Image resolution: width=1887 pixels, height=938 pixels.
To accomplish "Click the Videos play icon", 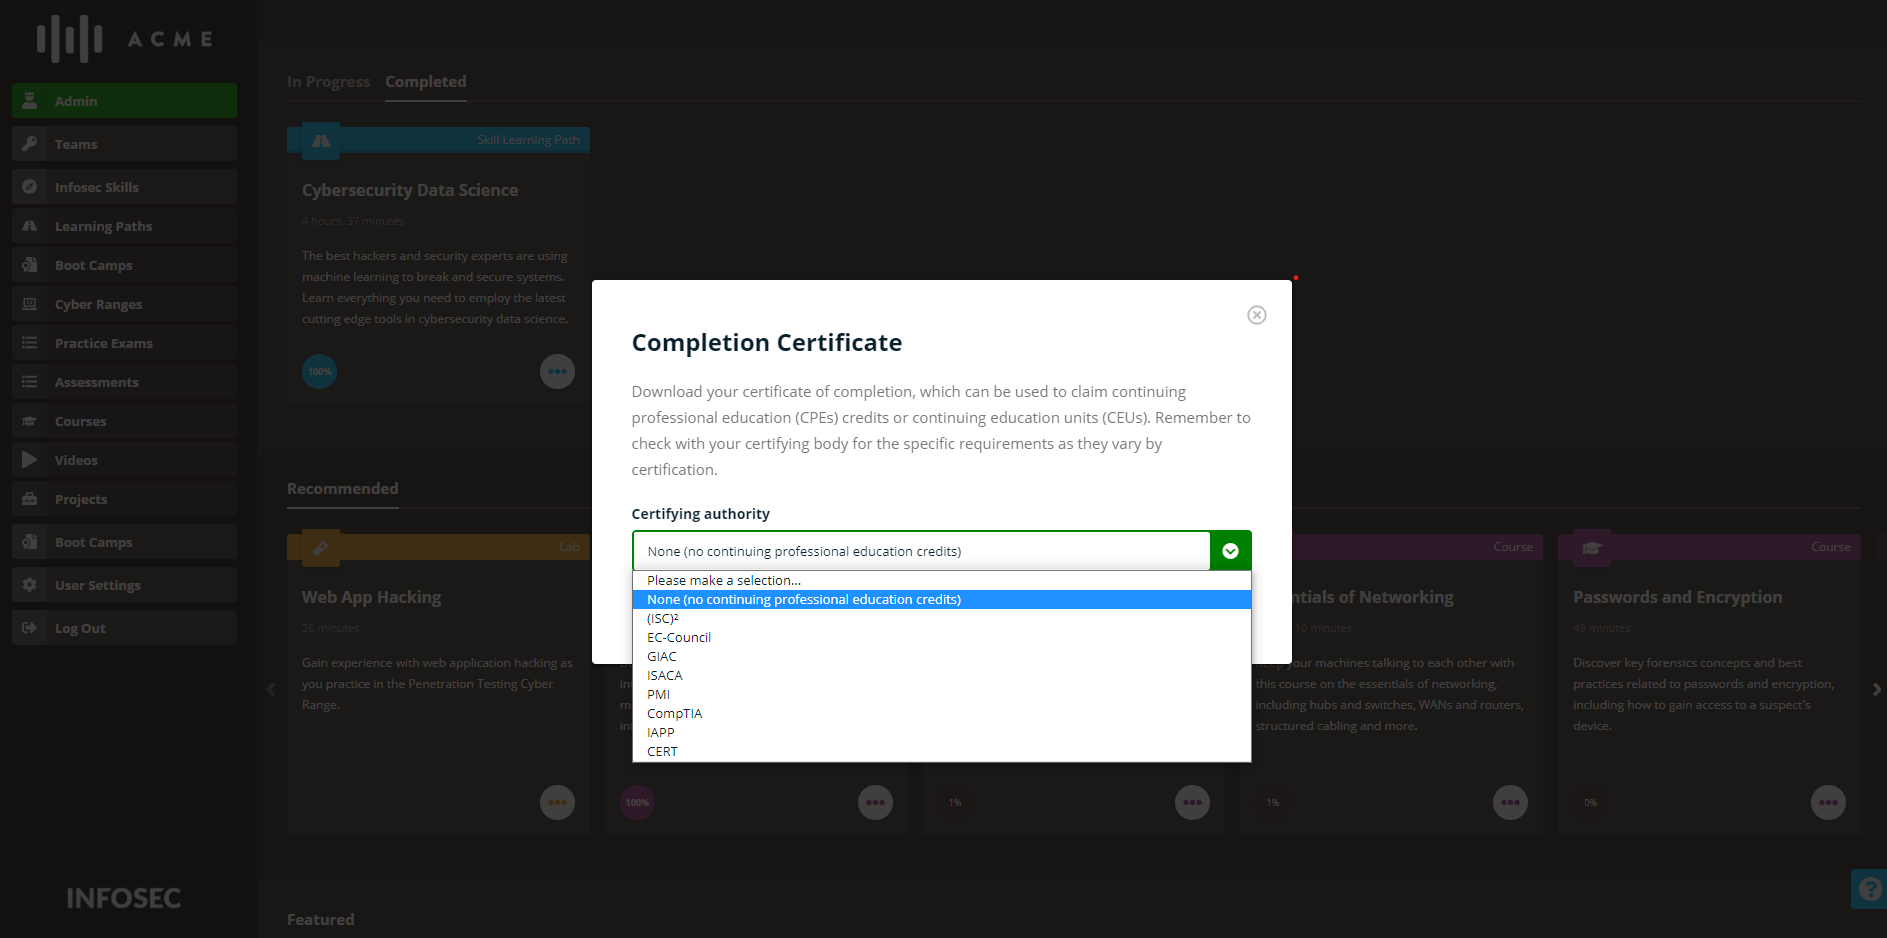I will pyautogui.click(x=30, y=460).
